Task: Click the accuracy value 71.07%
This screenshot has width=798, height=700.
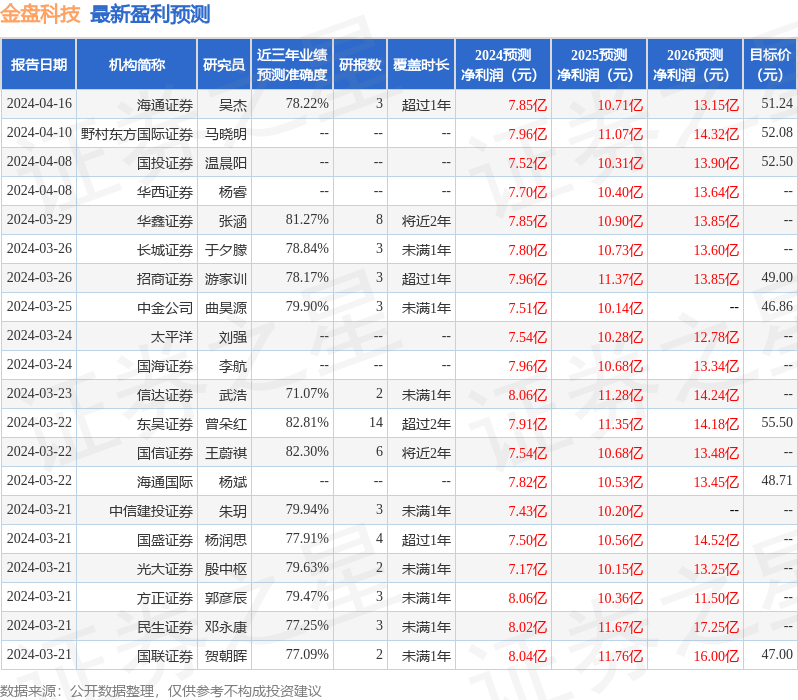Action: pos(307,394)
